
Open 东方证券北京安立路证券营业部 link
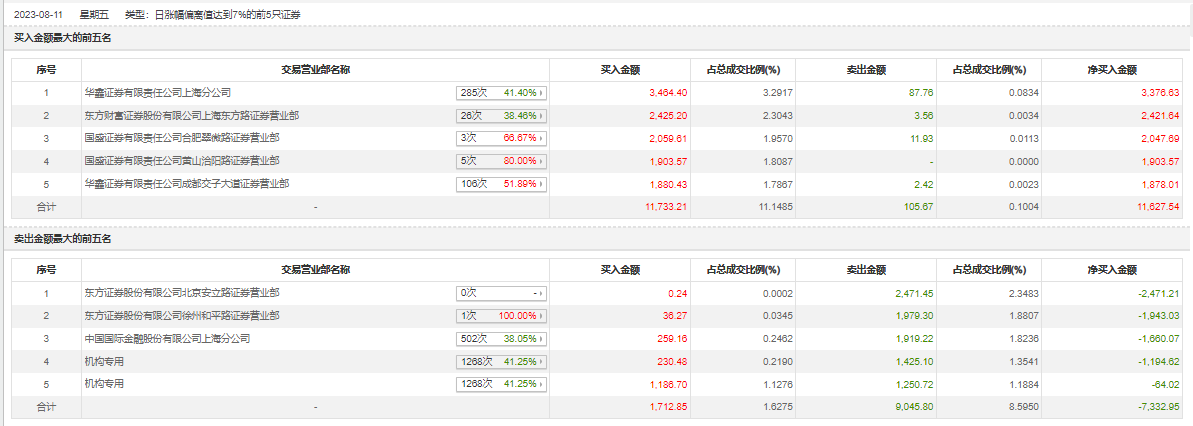pyautogui.click(x=182, y=293)
